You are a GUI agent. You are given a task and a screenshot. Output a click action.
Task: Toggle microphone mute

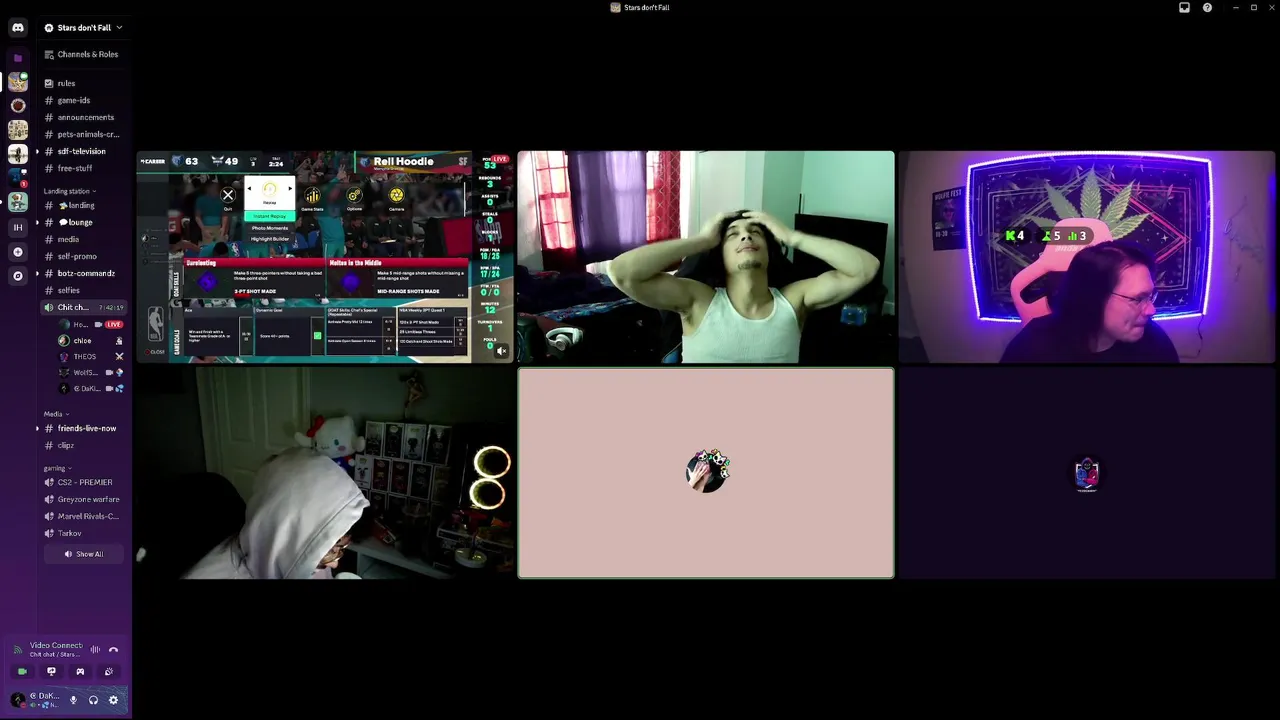(x=73, y=700)
